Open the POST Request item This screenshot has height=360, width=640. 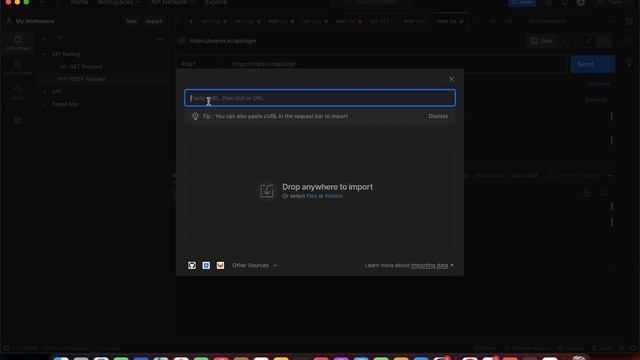point(81,79)
